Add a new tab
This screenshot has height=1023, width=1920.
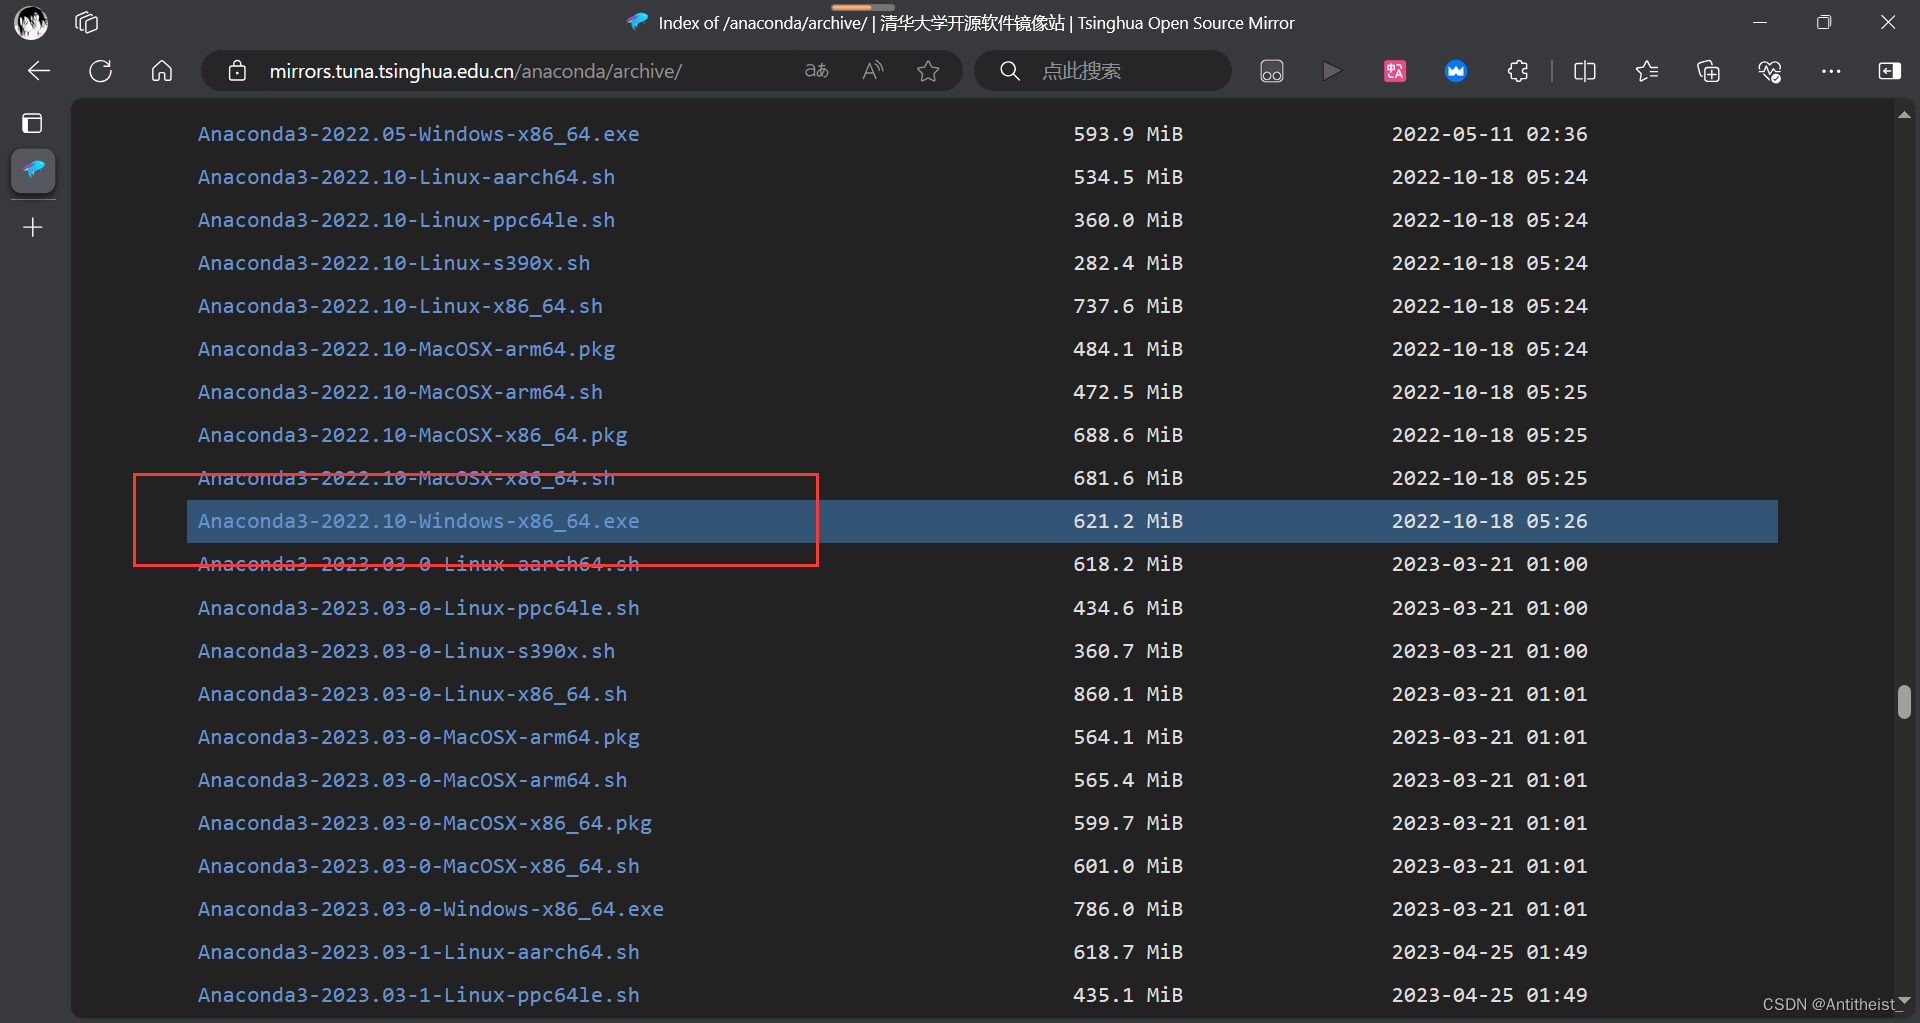coord(33,228)
